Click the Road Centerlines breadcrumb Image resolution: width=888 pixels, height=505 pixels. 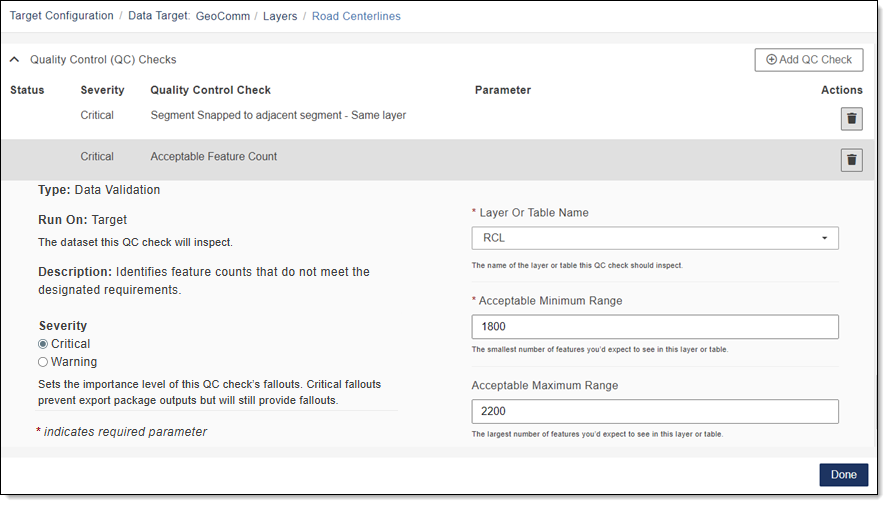356,16
